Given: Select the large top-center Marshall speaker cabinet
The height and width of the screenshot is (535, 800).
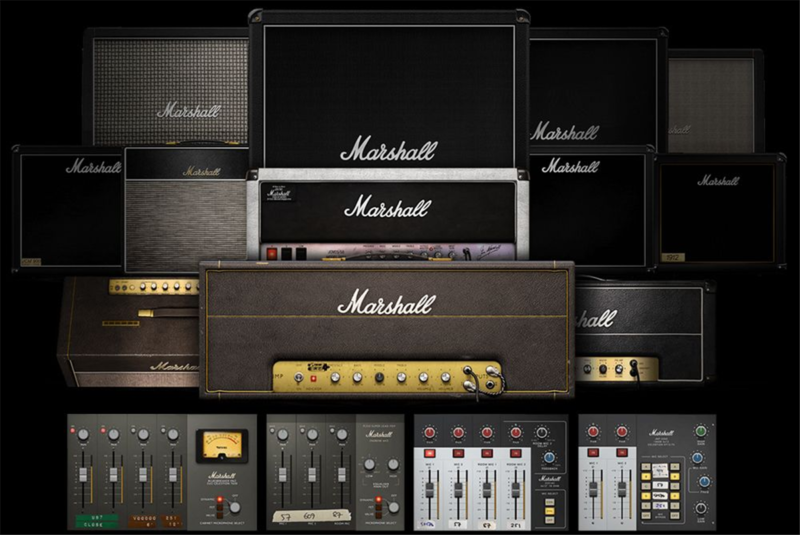Looking at the screenshot, I should point(388,90).
